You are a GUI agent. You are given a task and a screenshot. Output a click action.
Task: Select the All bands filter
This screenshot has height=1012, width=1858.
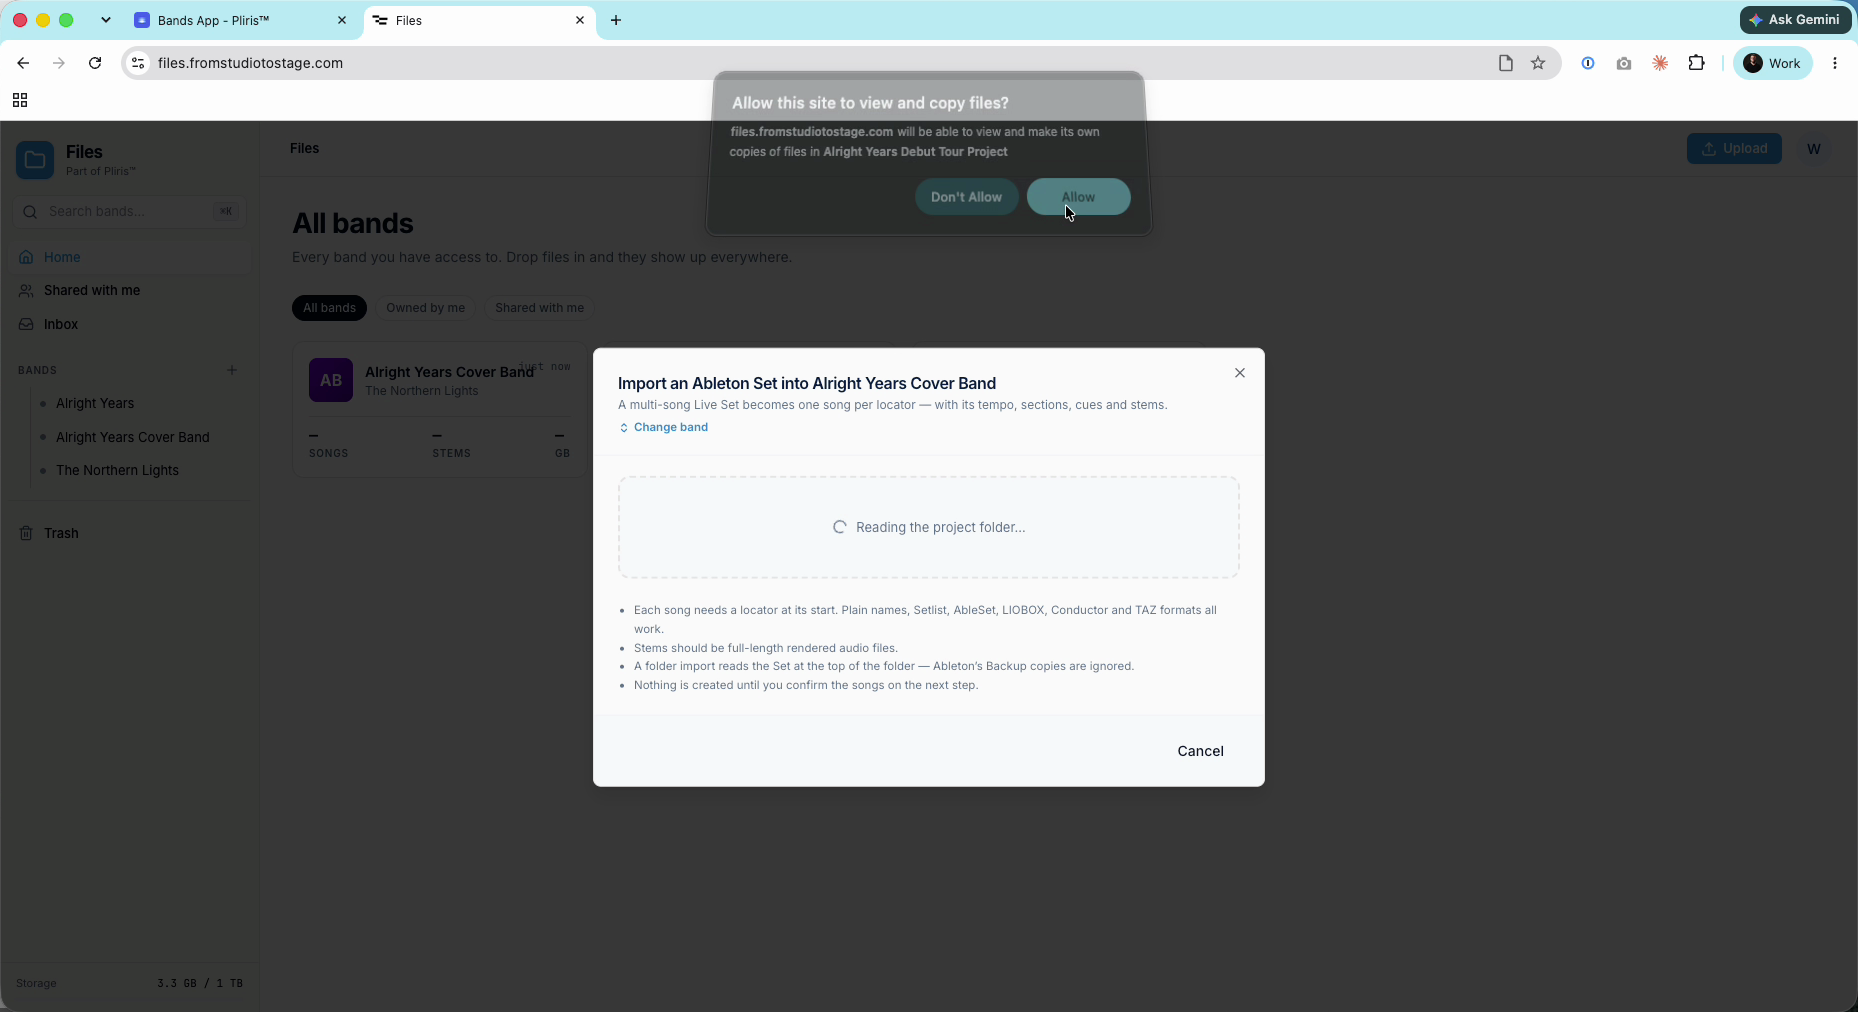tap(329, 308)
